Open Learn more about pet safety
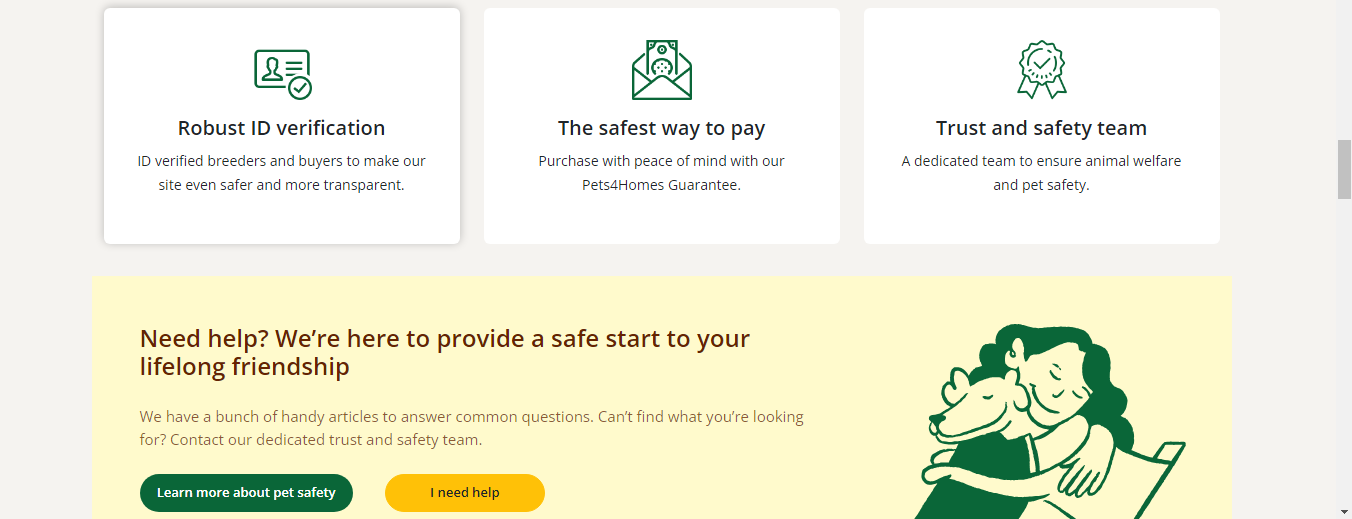This screenshot has width=1352, height=519. tap(246, 493)
